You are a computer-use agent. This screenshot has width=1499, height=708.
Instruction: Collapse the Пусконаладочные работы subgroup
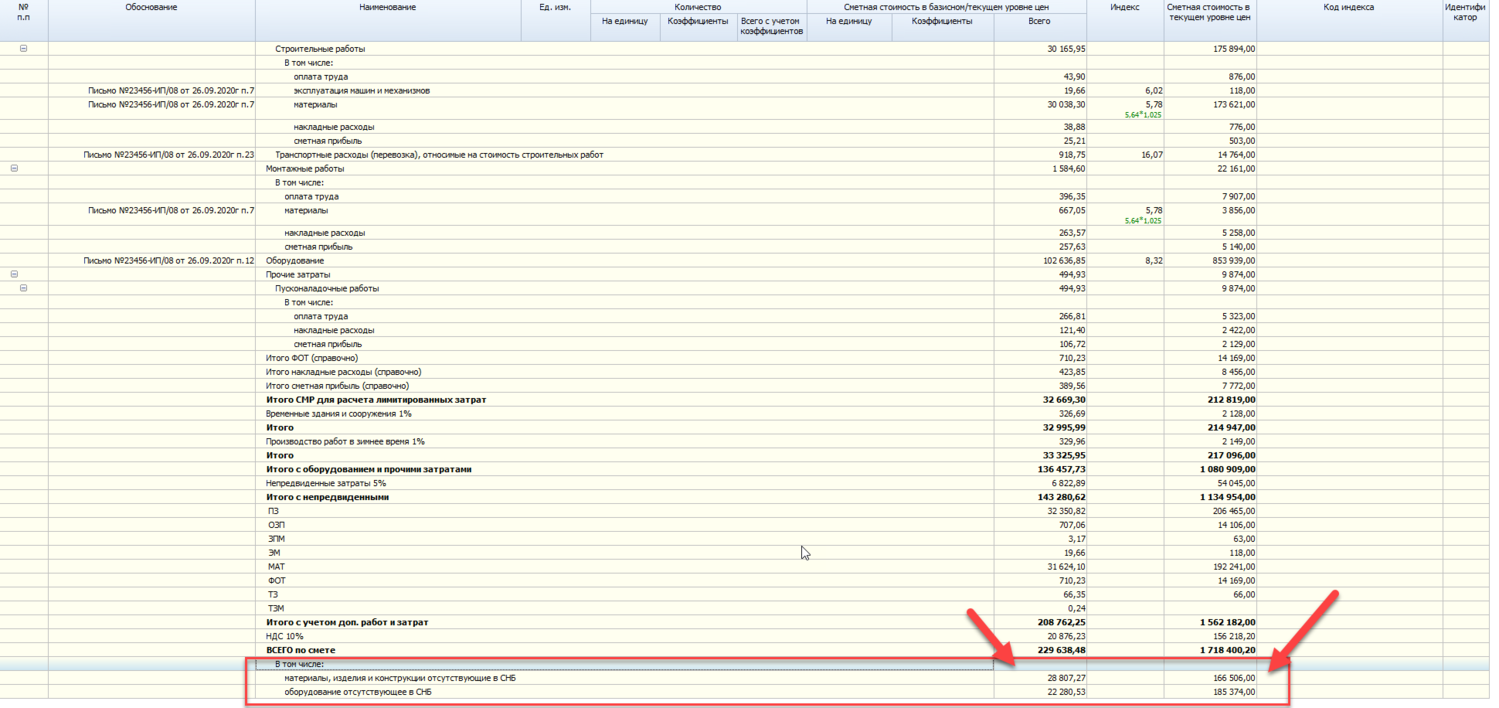tap(23, 288)
